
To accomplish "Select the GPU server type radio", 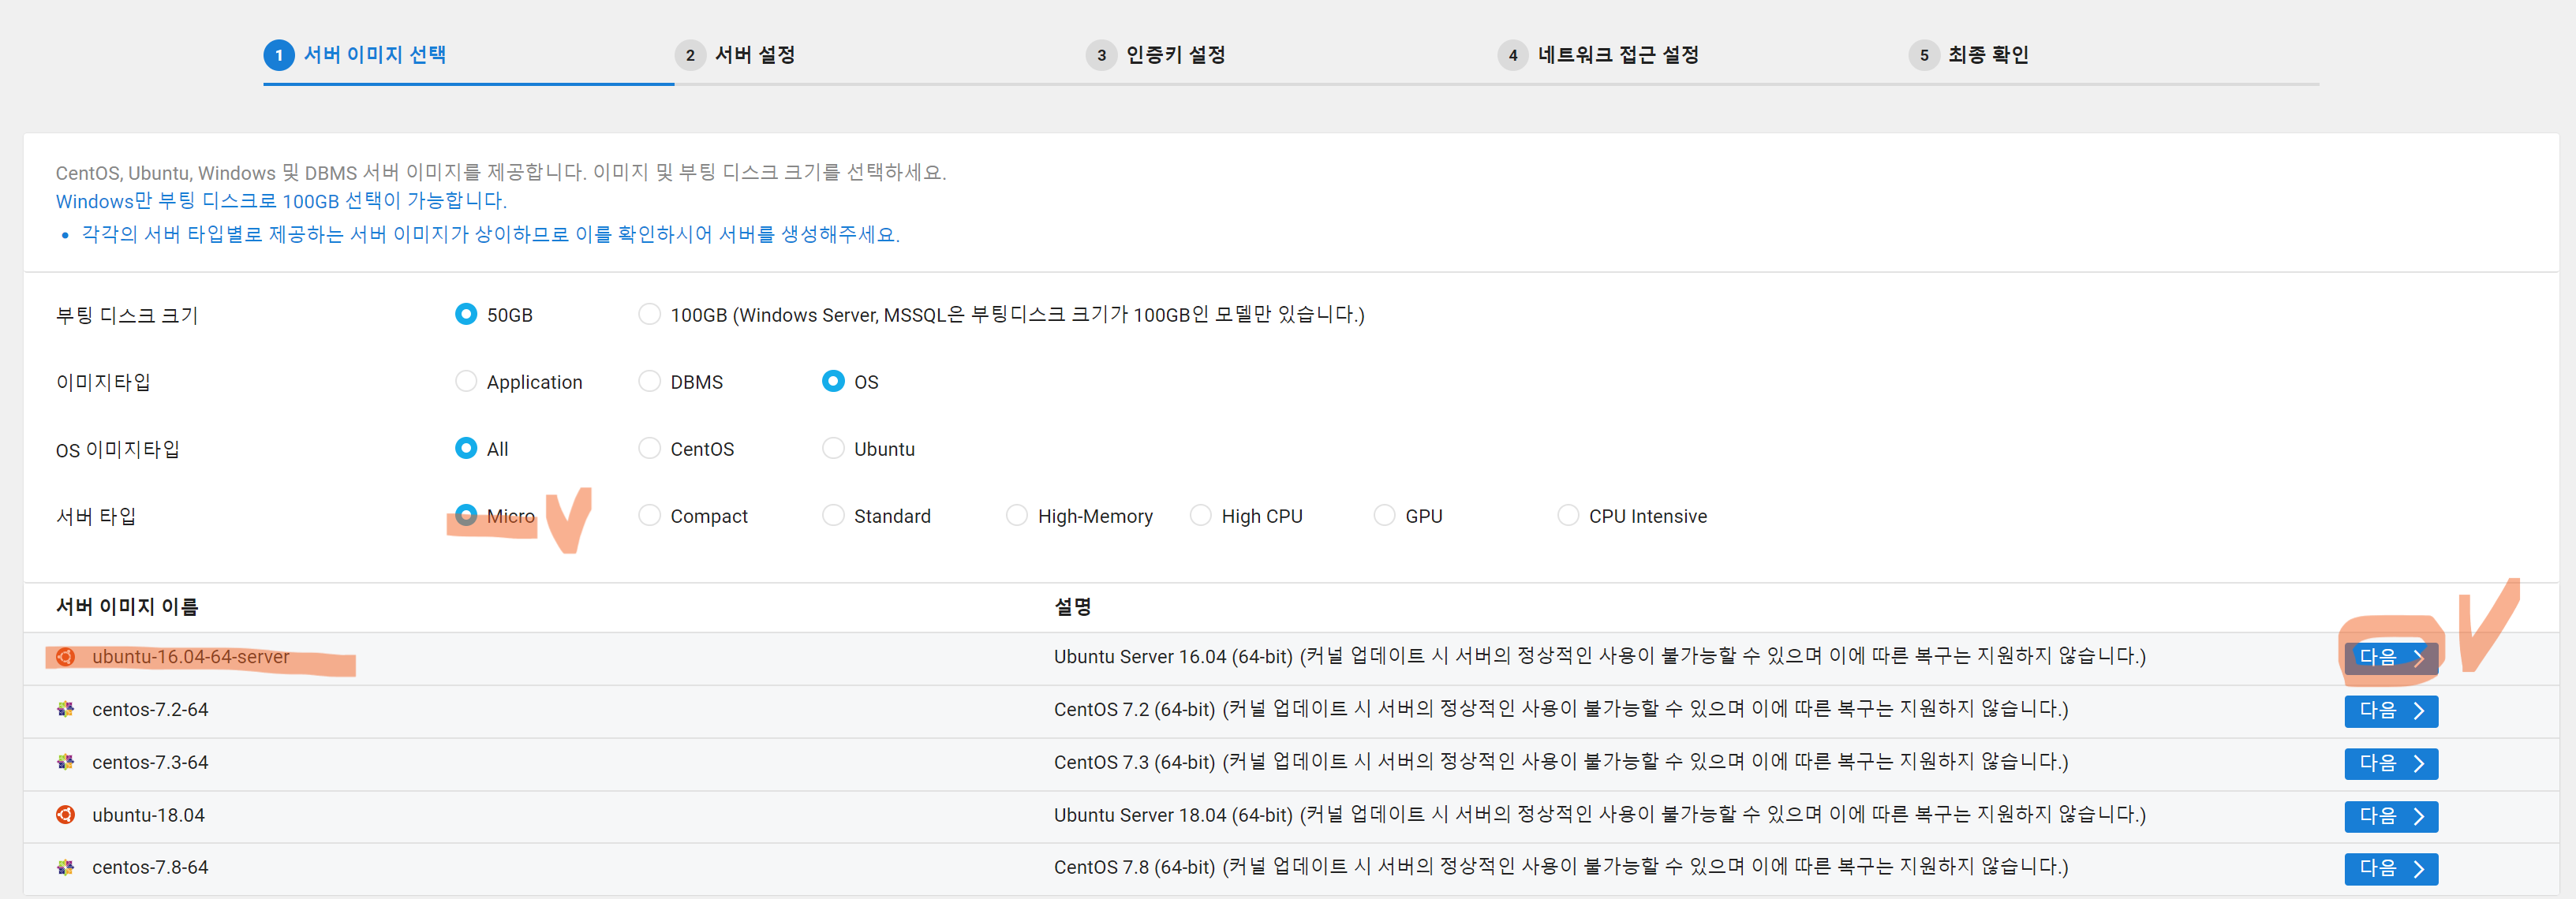I will coord(1384,515).
